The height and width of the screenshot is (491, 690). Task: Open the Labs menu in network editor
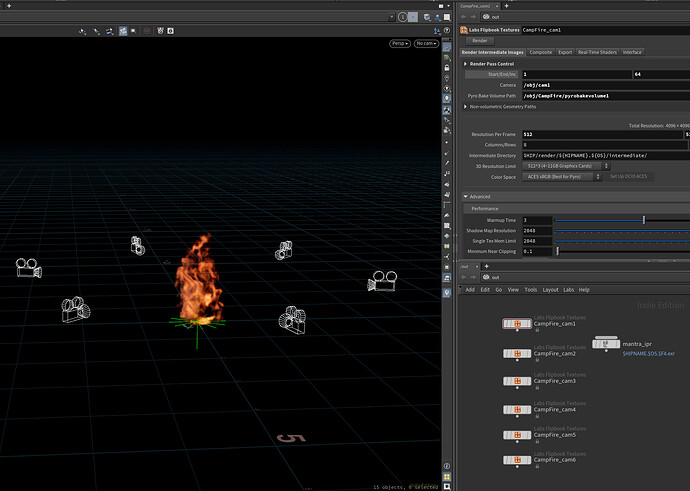coord(568,290)
